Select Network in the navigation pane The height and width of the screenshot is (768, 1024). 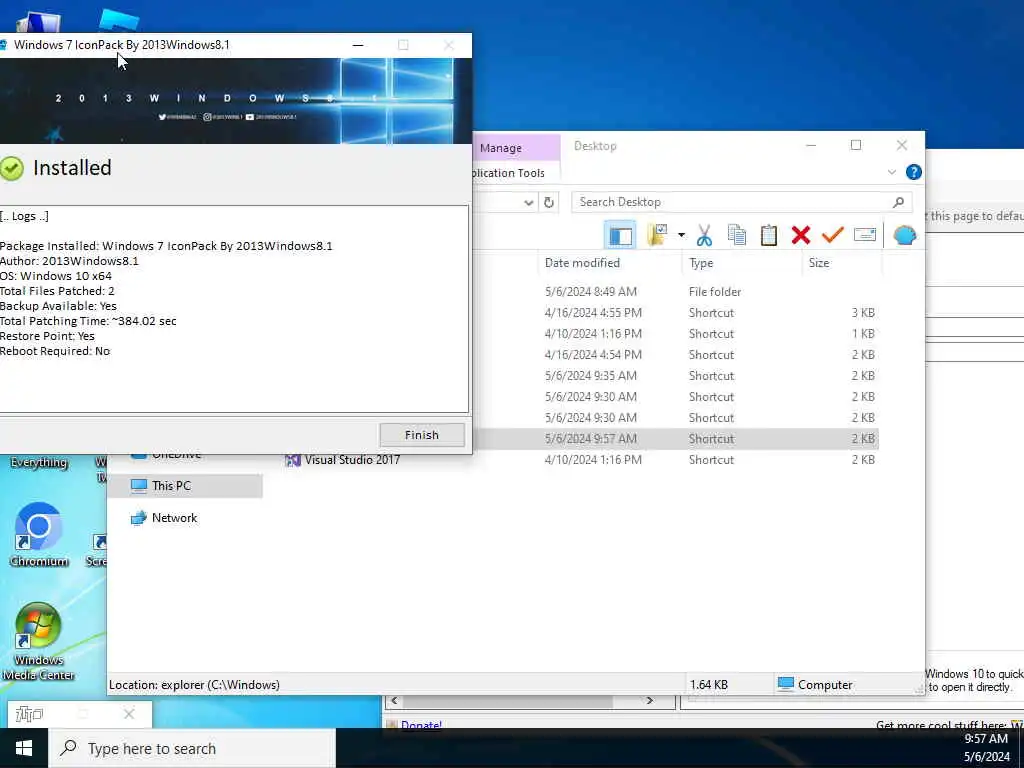click(x=174, y=518)
